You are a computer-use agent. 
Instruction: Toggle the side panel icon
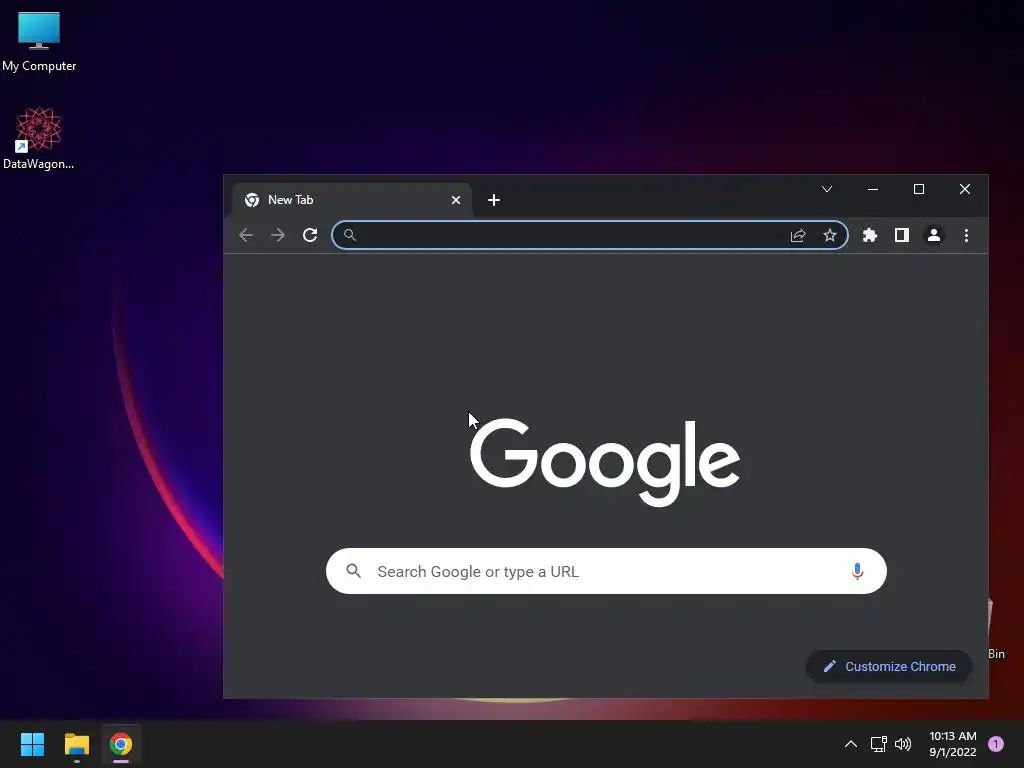902,235
